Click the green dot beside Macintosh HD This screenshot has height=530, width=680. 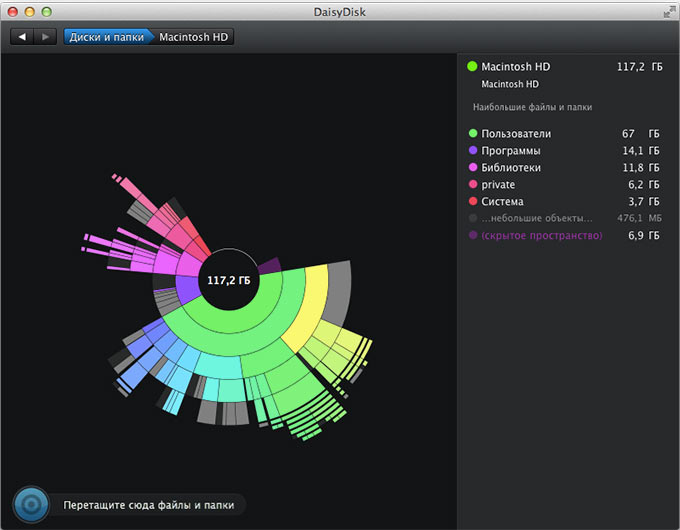point(472,66)
